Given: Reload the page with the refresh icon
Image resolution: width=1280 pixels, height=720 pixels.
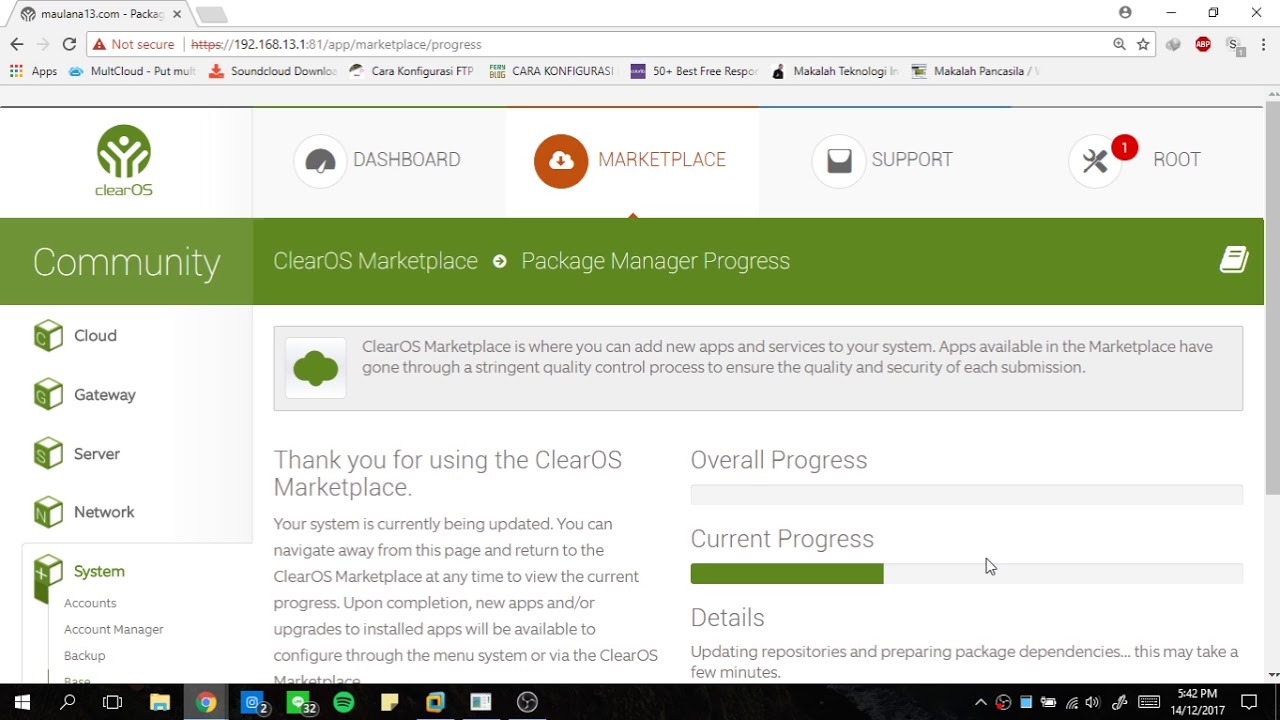Looking at the screenshot, I should point(69,44).
